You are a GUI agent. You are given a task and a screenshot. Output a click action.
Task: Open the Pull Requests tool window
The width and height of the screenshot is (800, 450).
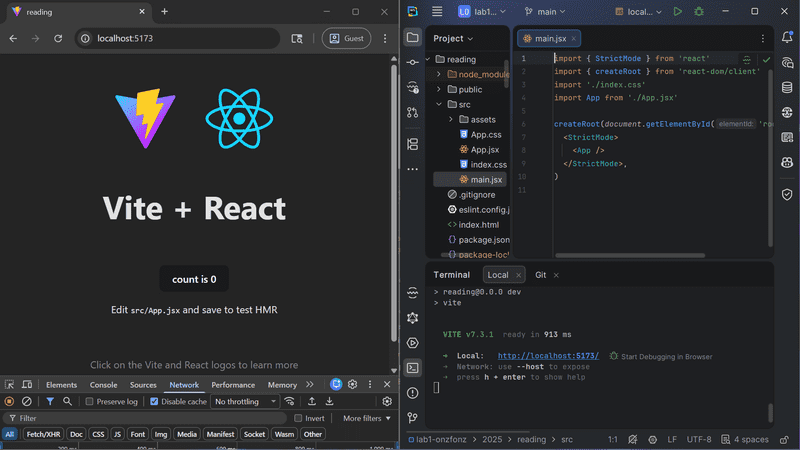point(413,112)
